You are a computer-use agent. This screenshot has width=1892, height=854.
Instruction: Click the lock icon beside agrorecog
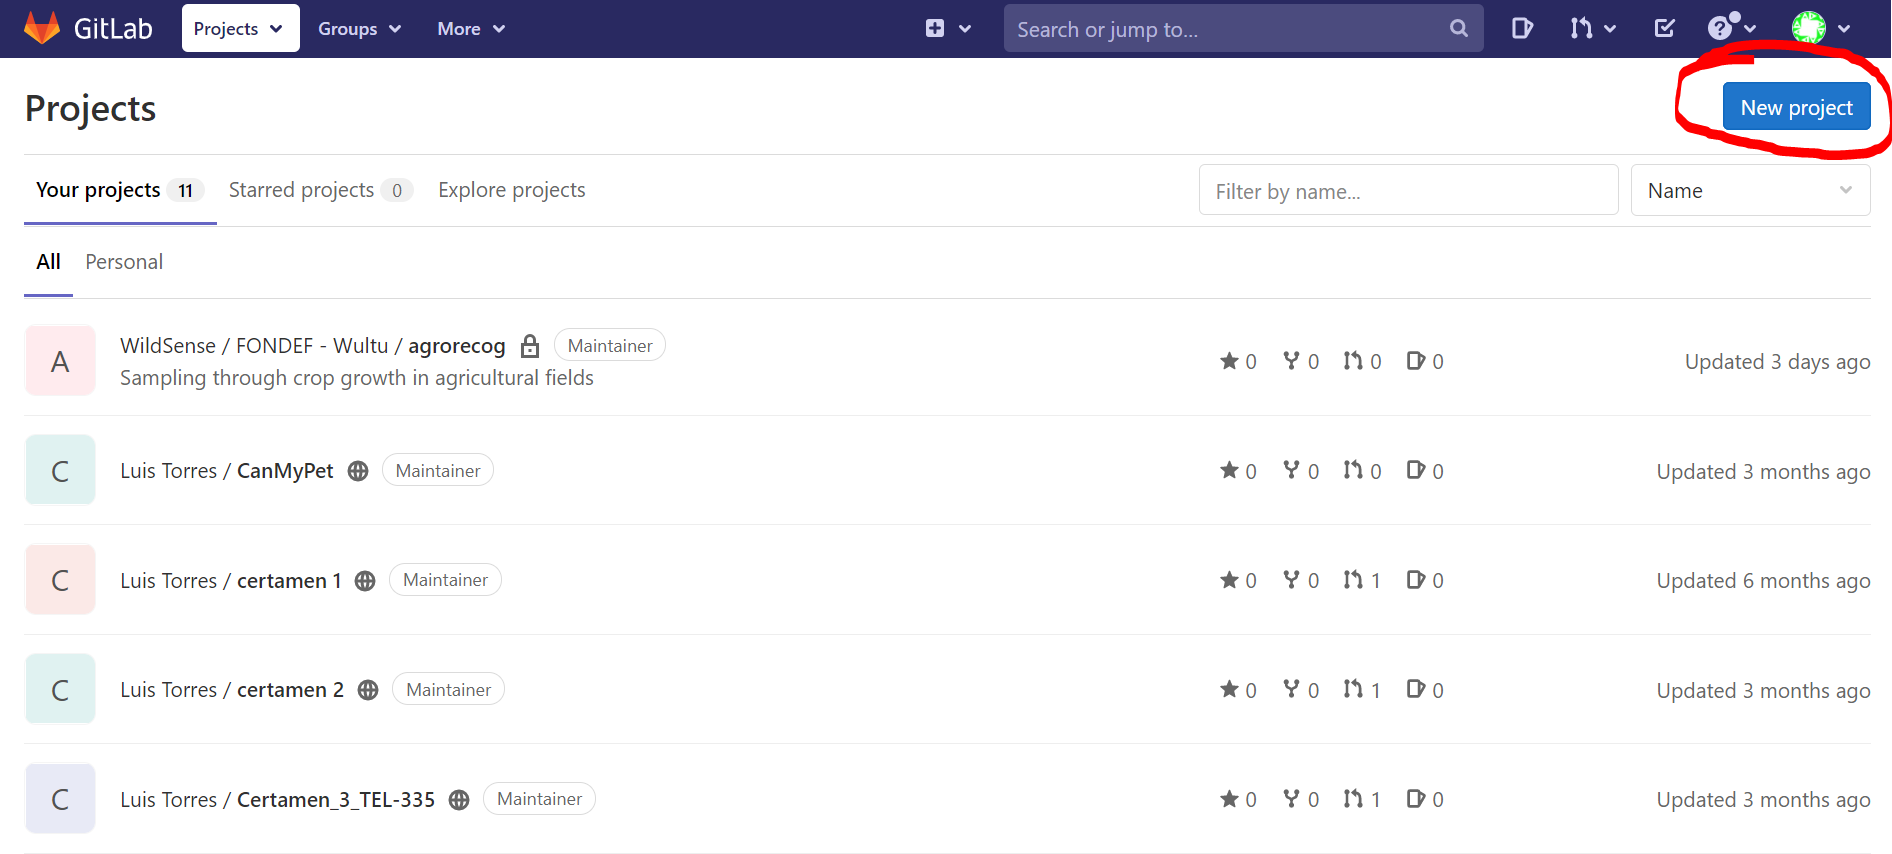[x=530, y=346]
